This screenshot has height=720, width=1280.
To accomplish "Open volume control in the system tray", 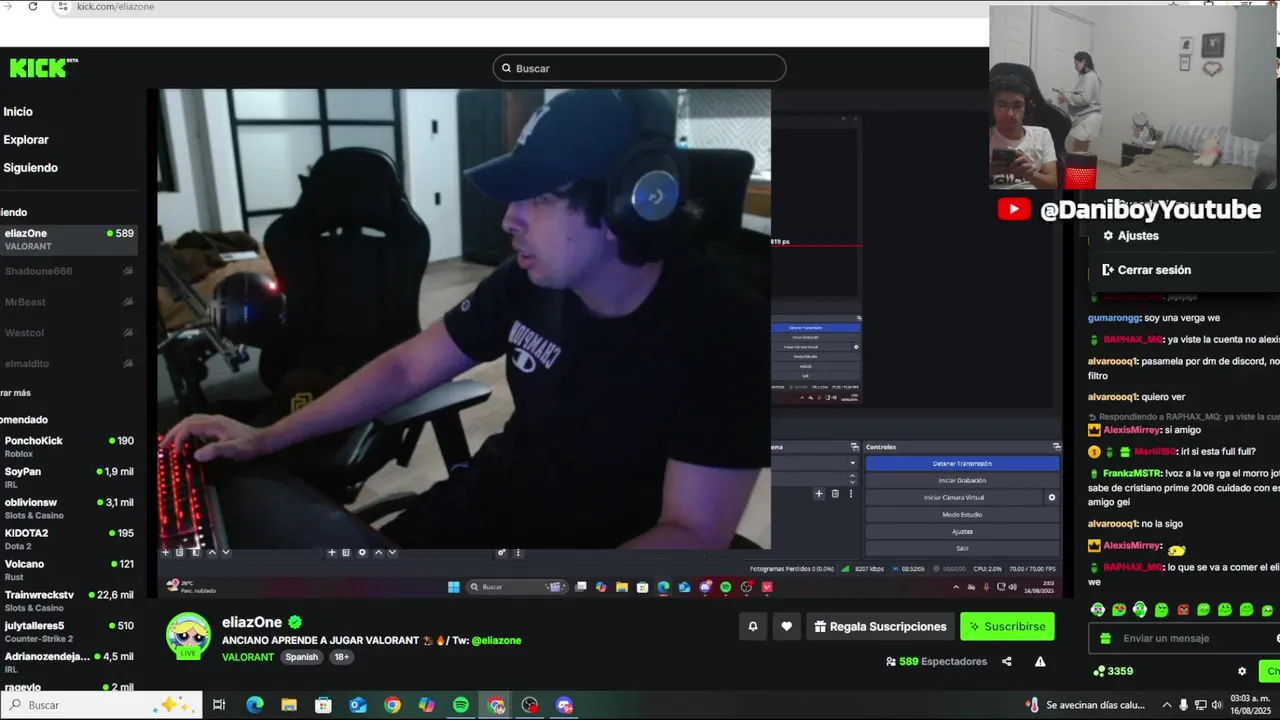I will (1218, 705).
